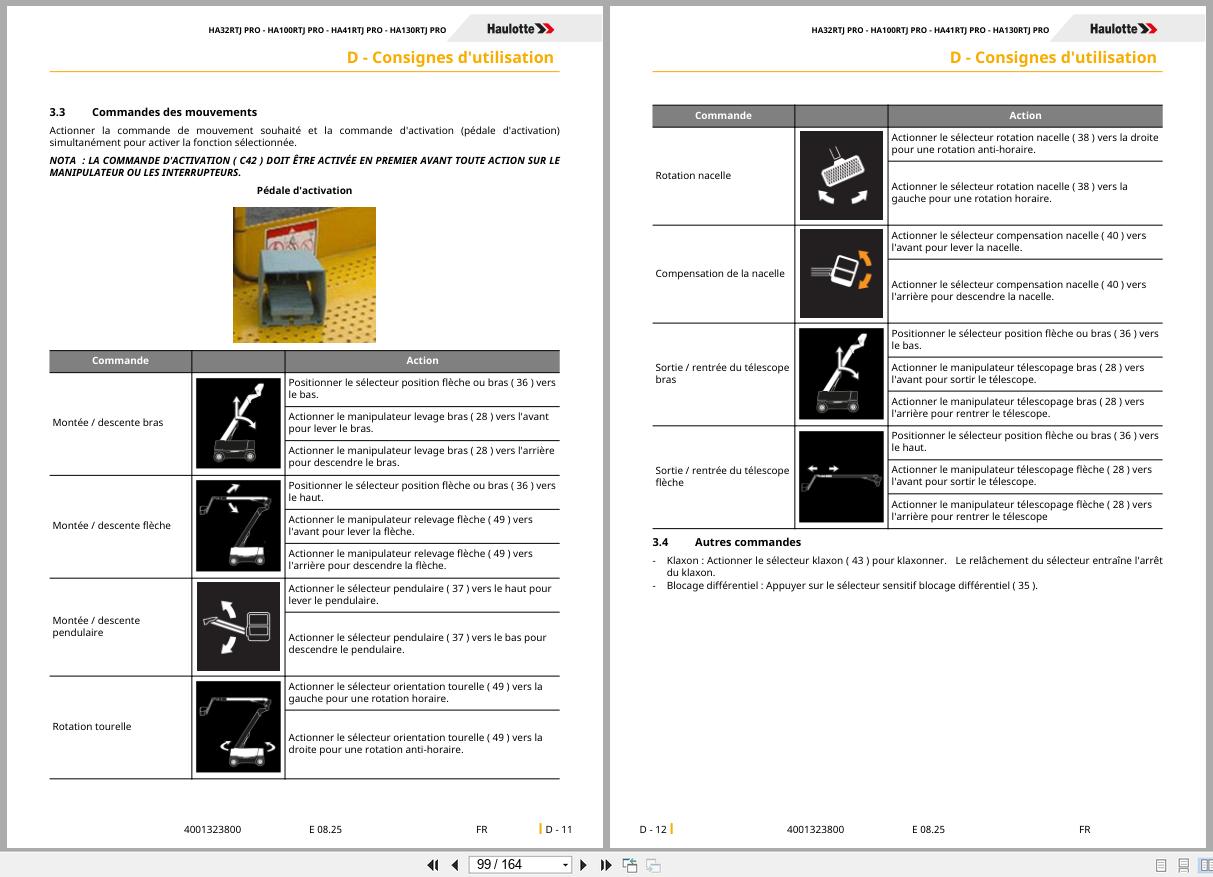Viewport: 1213px width, 877px height.
Task: Click tourelle 'rotation anti-horaire' action row
Action: click(422, 744)
